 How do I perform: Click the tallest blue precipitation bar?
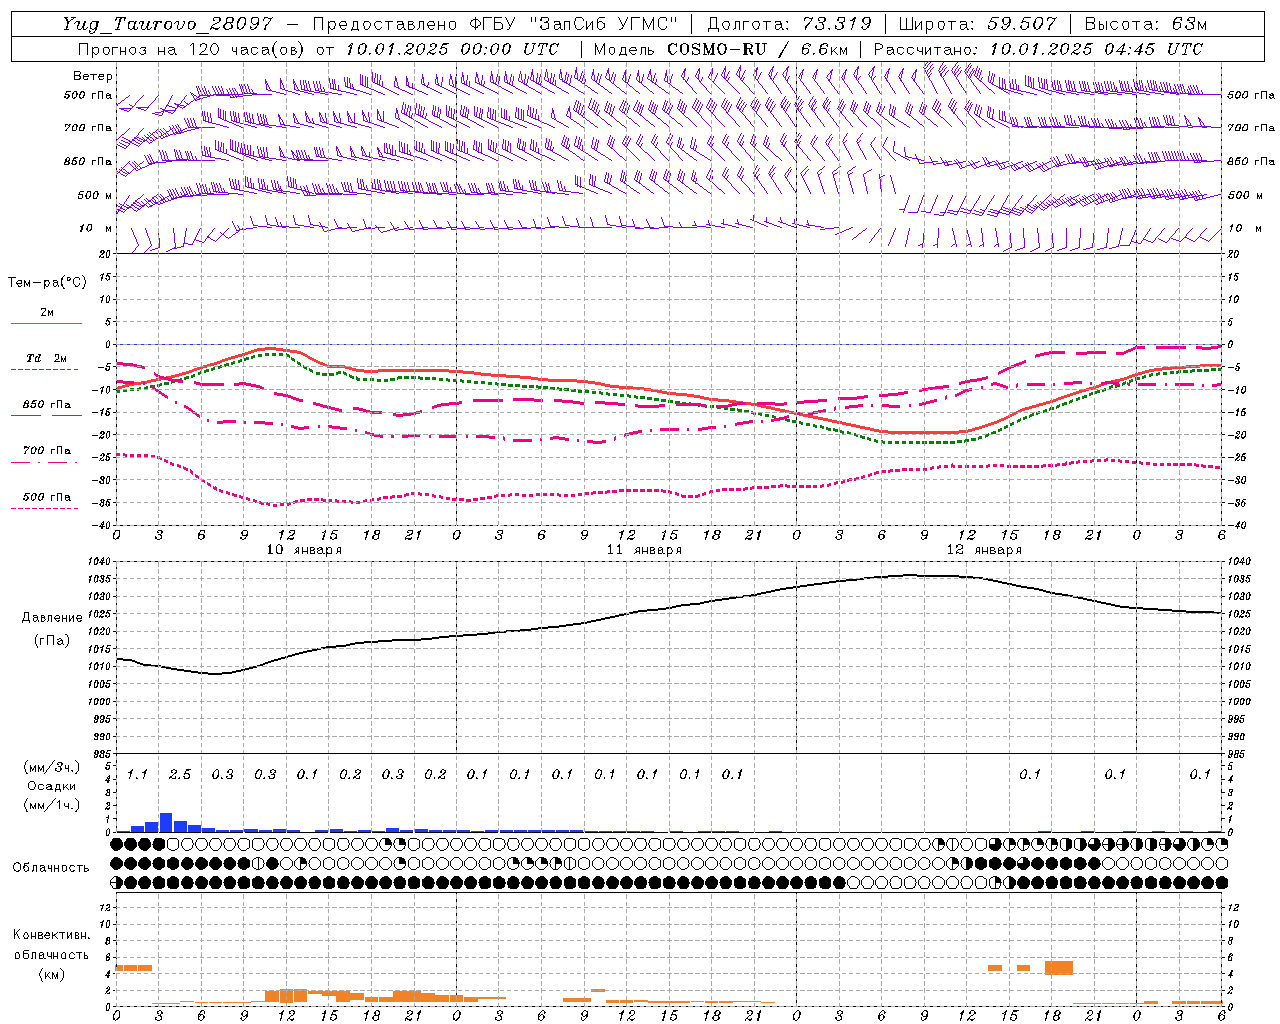(166, 822)
